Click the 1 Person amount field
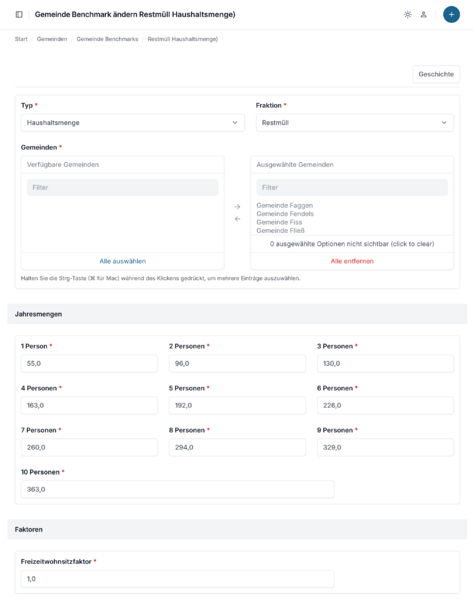This screenshot has width=474, height=600. (x=89, y=364)
